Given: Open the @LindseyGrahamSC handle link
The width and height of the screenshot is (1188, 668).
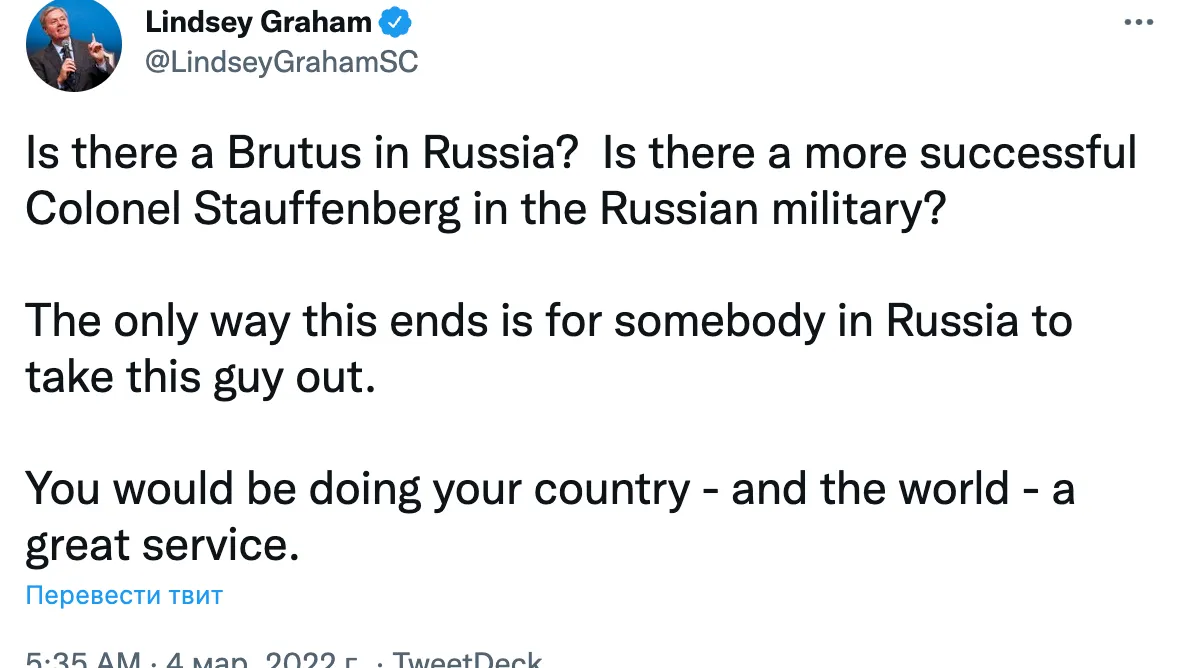Looking at the screenshot, I should tap(281, 62).
